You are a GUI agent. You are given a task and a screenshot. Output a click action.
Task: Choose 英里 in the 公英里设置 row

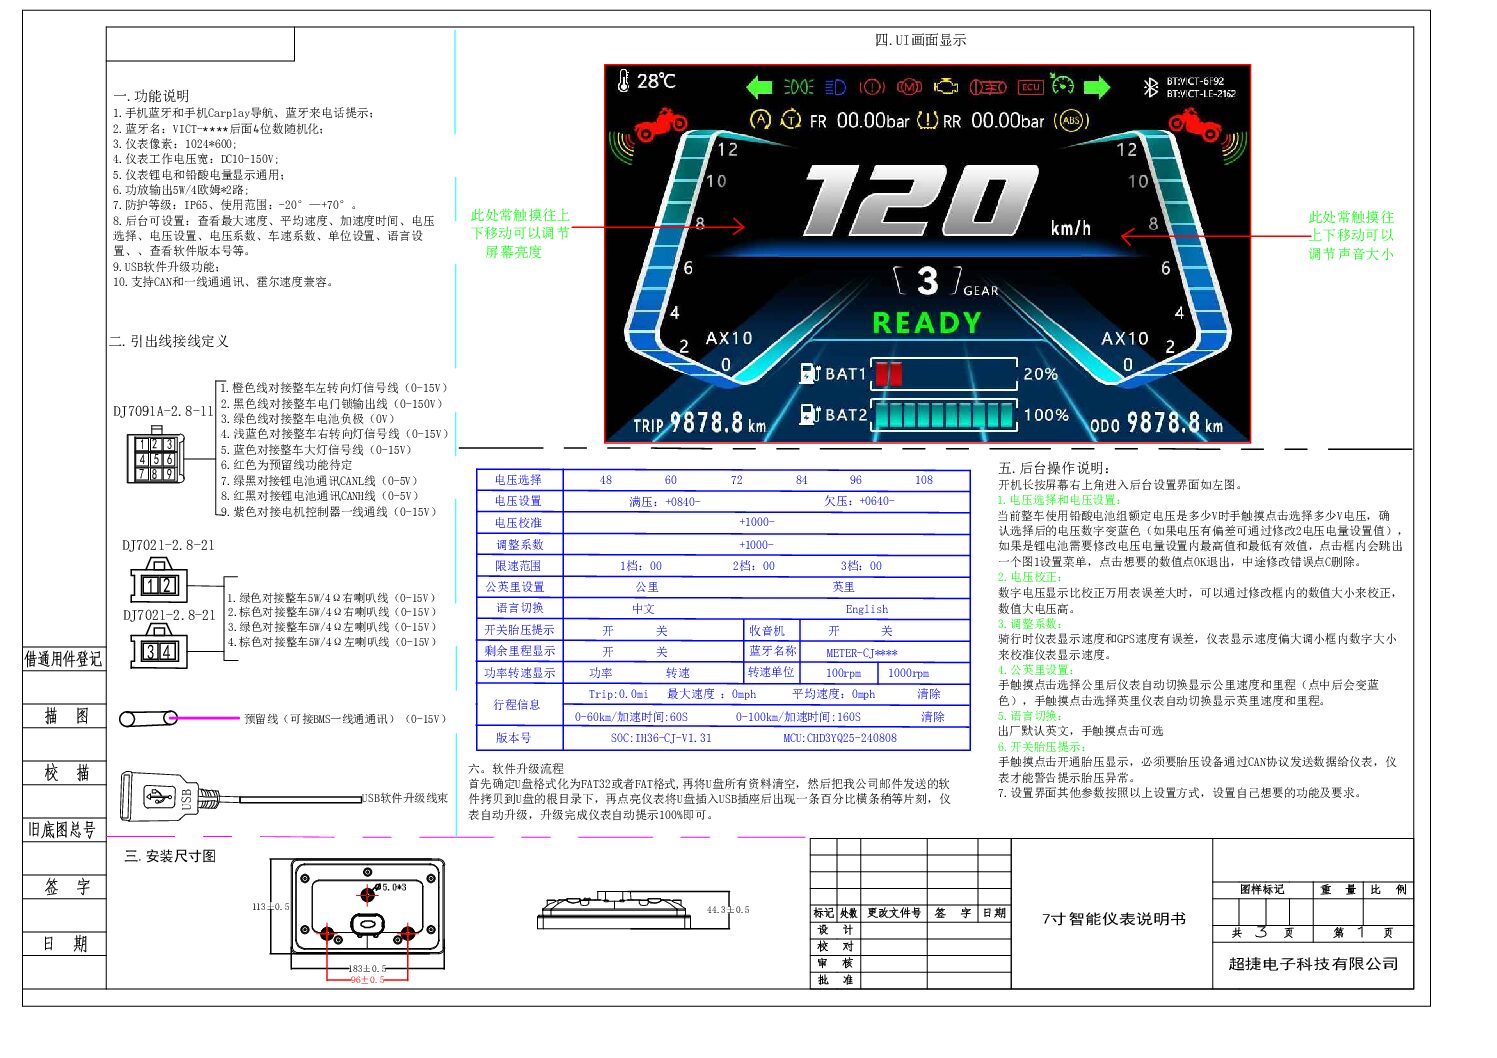tap(843, 587)
